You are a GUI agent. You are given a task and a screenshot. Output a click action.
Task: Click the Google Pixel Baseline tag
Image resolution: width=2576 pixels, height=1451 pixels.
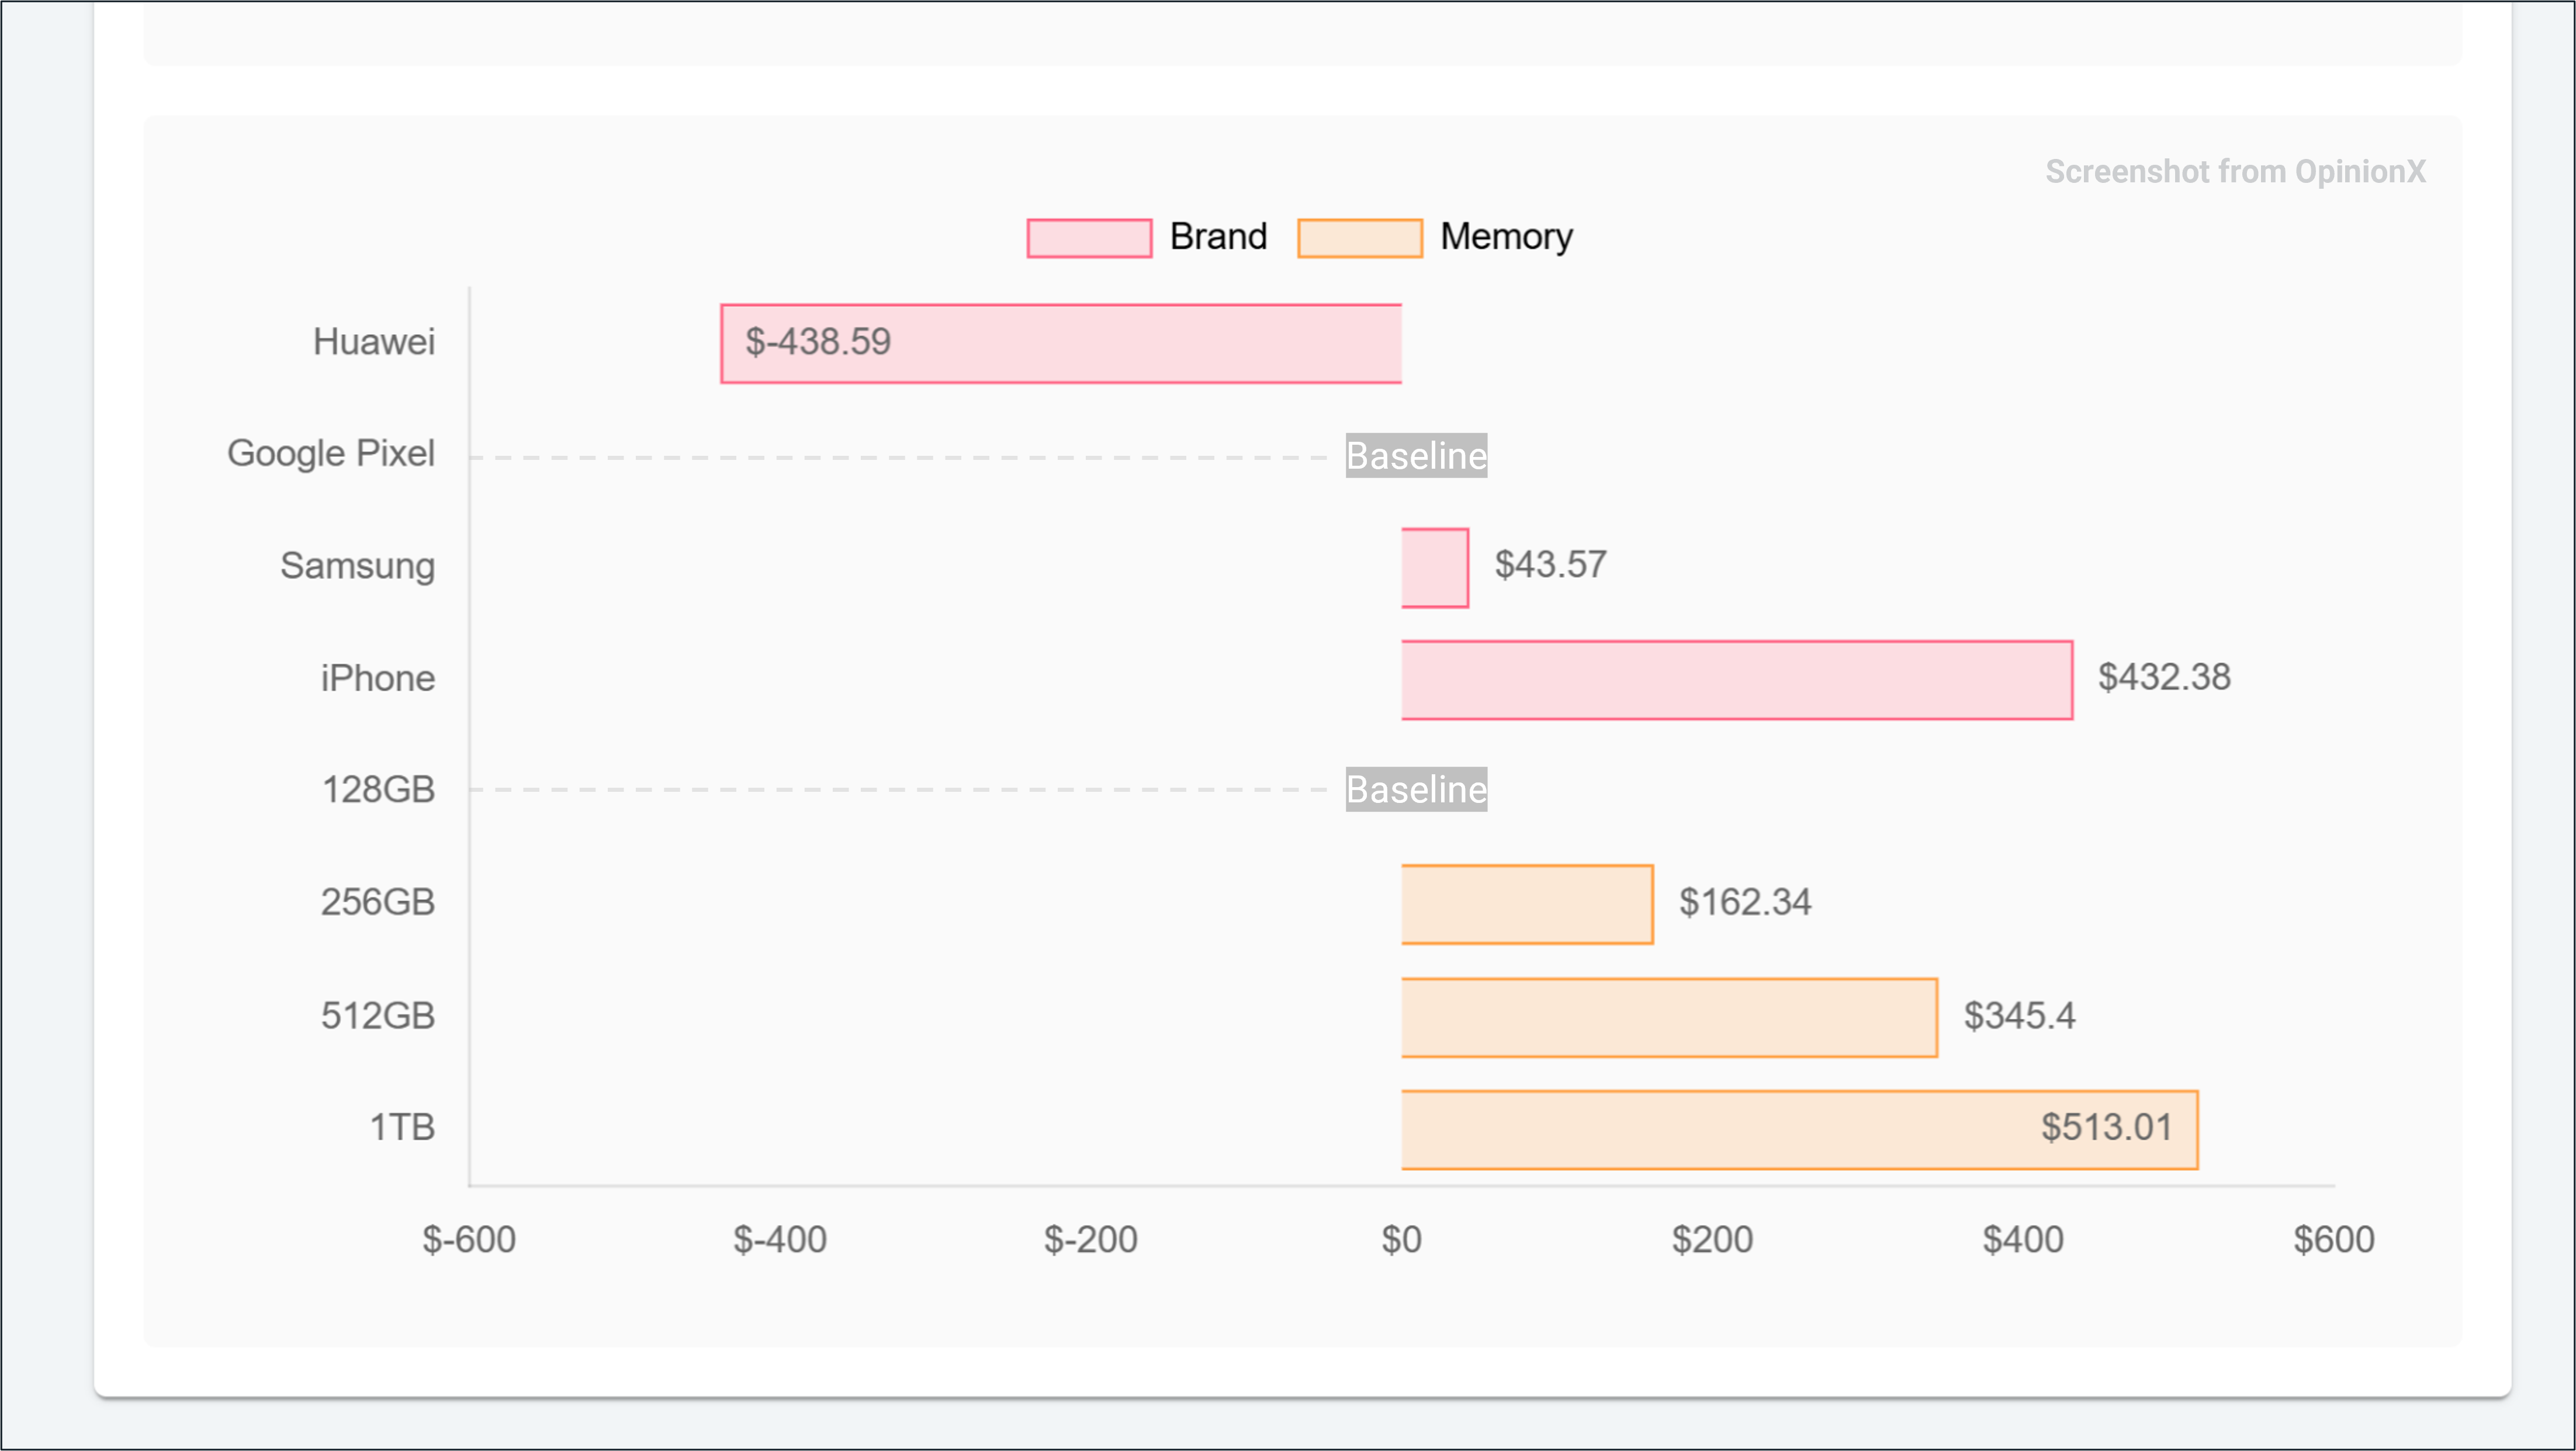(1416, 456)
